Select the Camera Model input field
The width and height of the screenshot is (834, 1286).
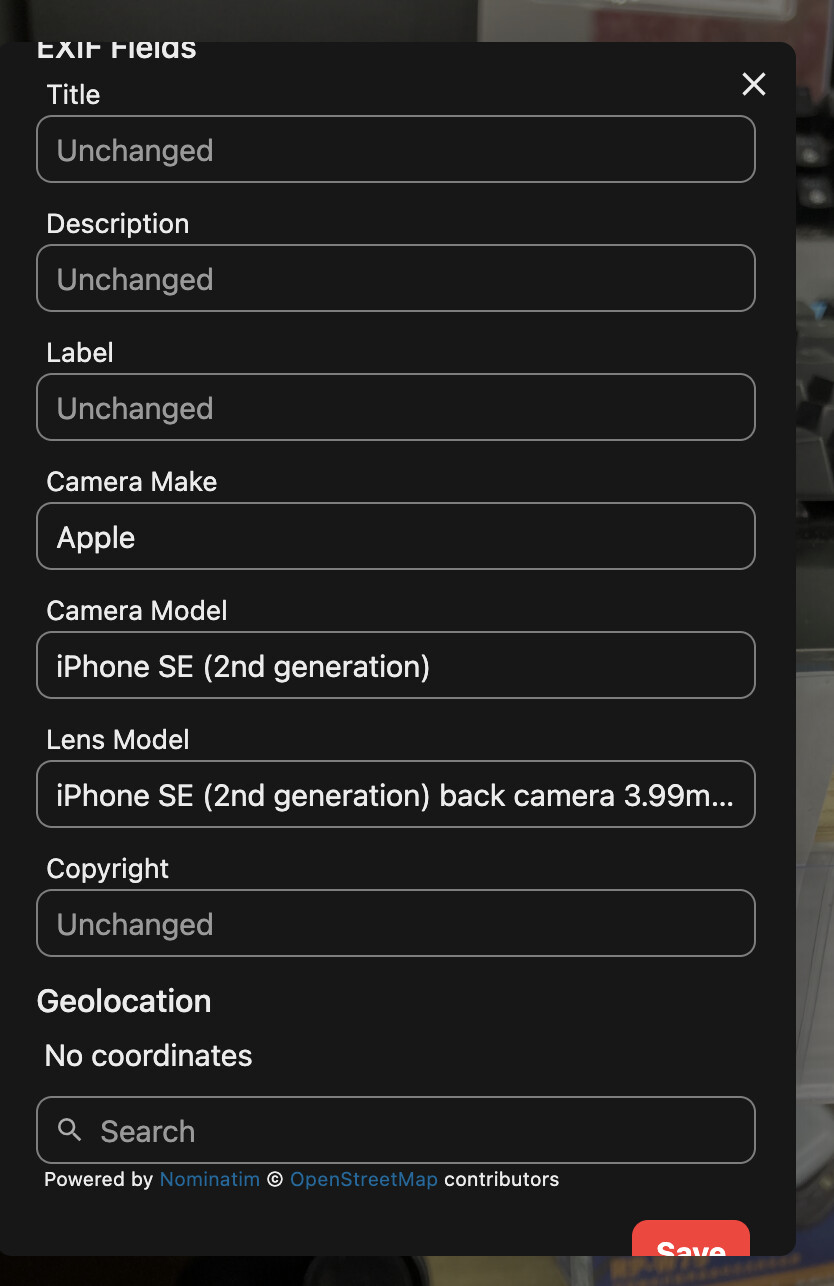(396, 665)
